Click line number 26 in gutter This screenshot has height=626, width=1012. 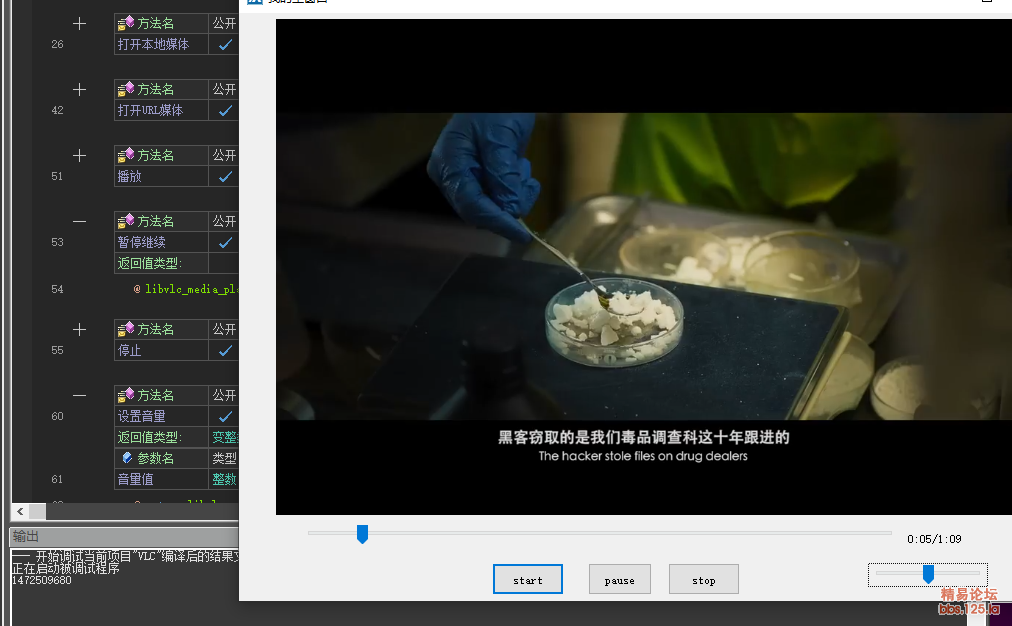[x=57, y=45]
